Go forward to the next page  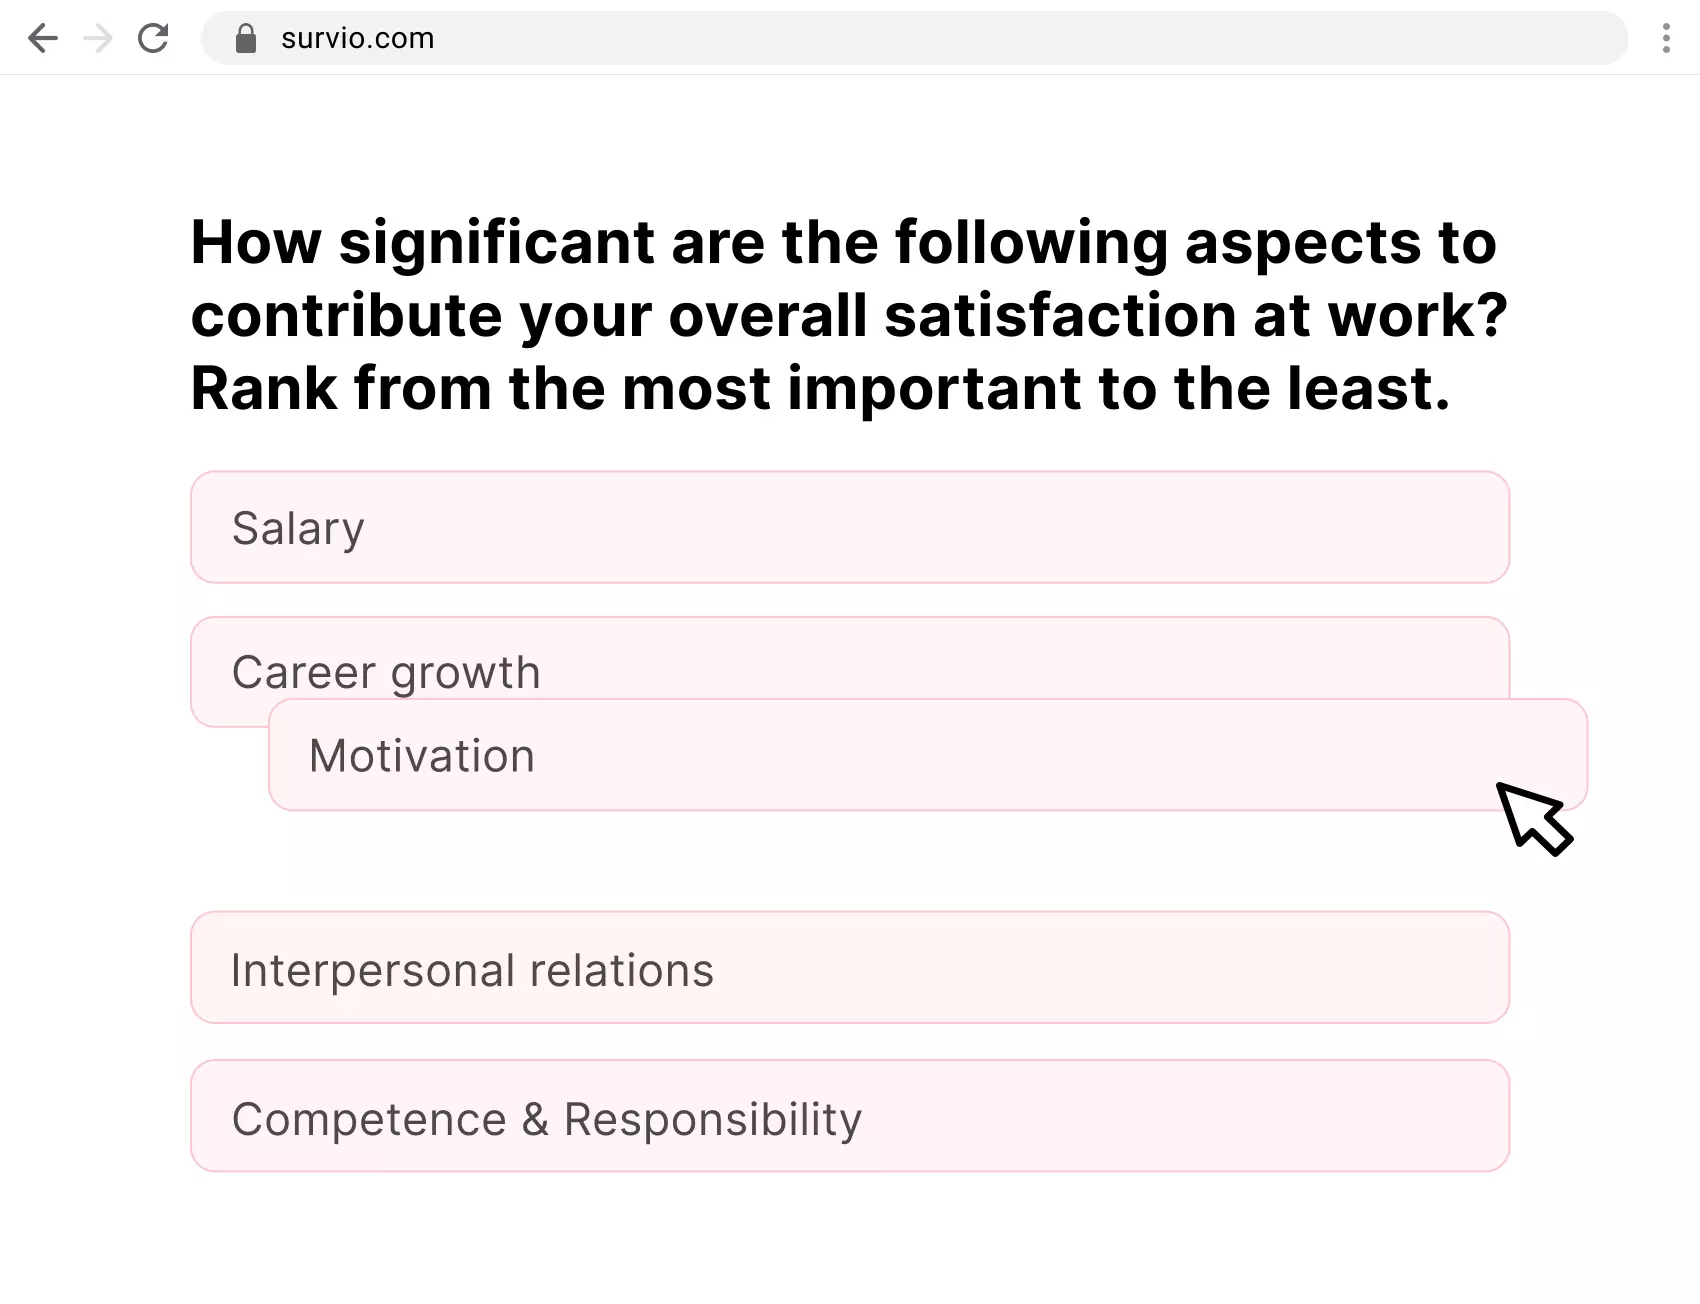coord(99,39)
